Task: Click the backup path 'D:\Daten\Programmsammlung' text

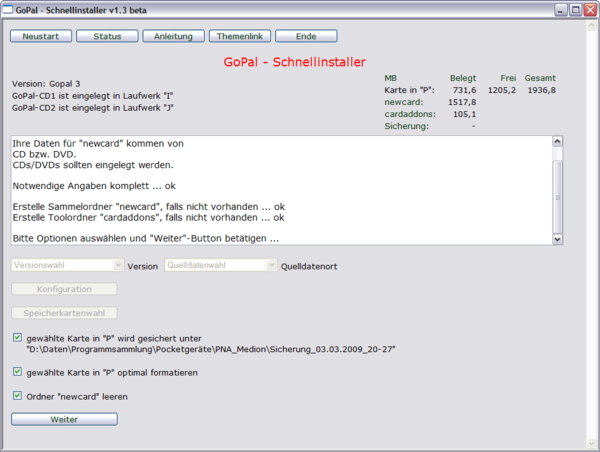Action: pyautogui.click(x=211, y=349)
